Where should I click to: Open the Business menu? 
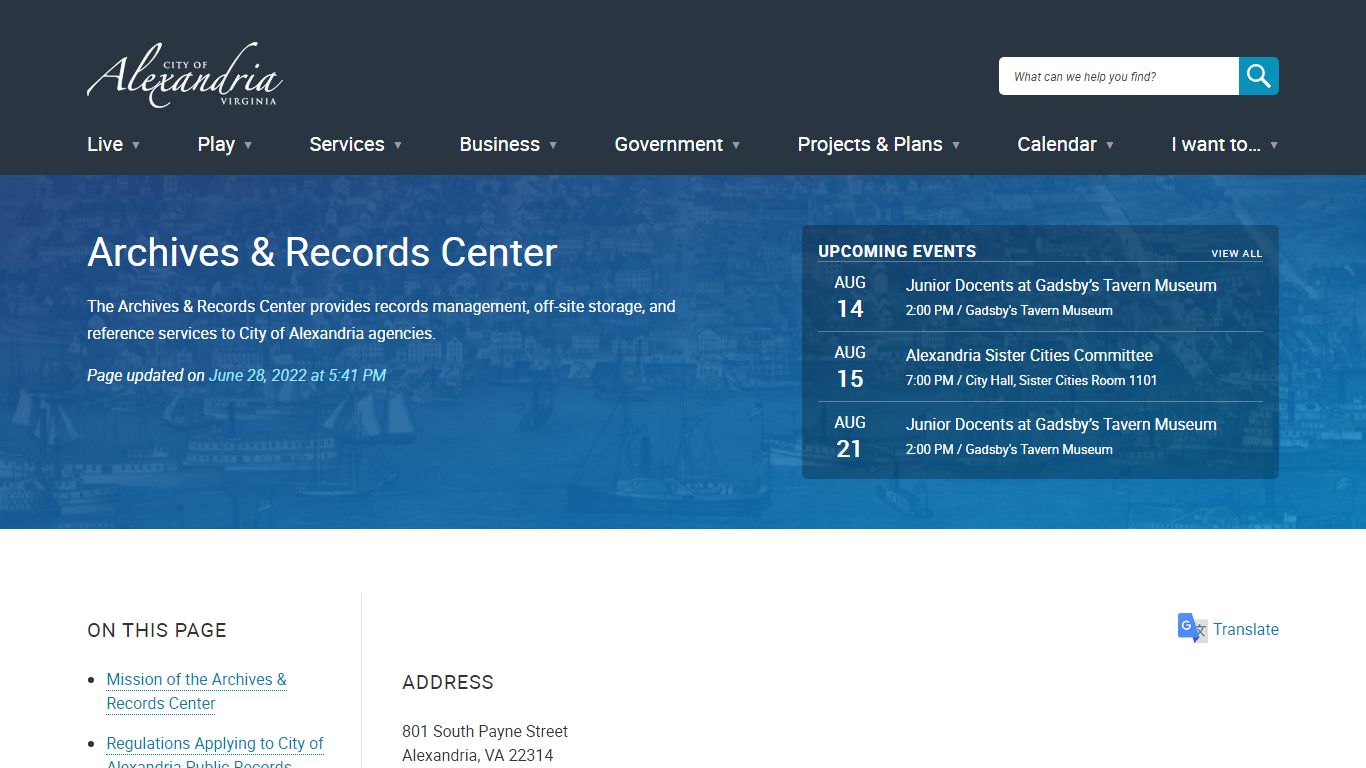click(499, 144)
